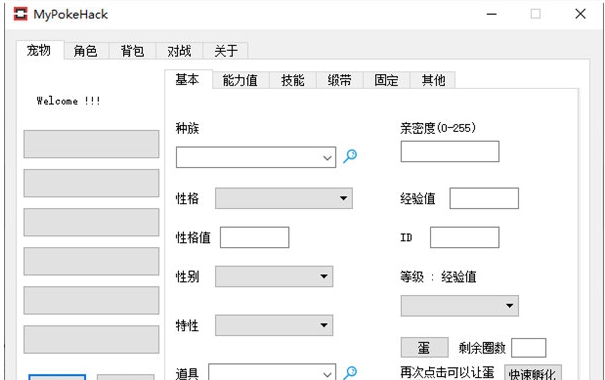Click the third party slot button

point(91,222)
